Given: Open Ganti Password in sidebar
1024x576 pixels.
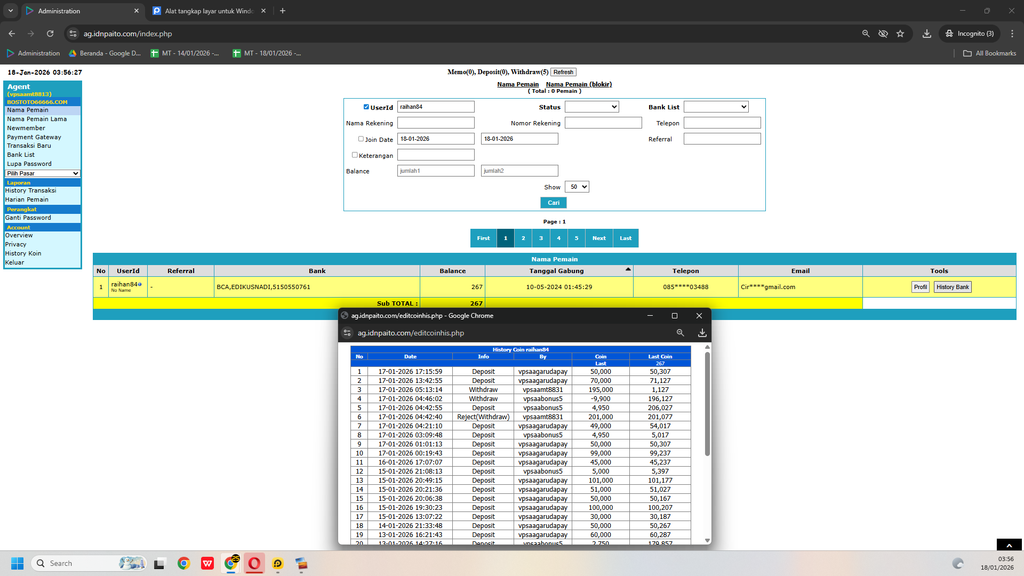Looking at the screenshot, I should click(x=28, y=217).
